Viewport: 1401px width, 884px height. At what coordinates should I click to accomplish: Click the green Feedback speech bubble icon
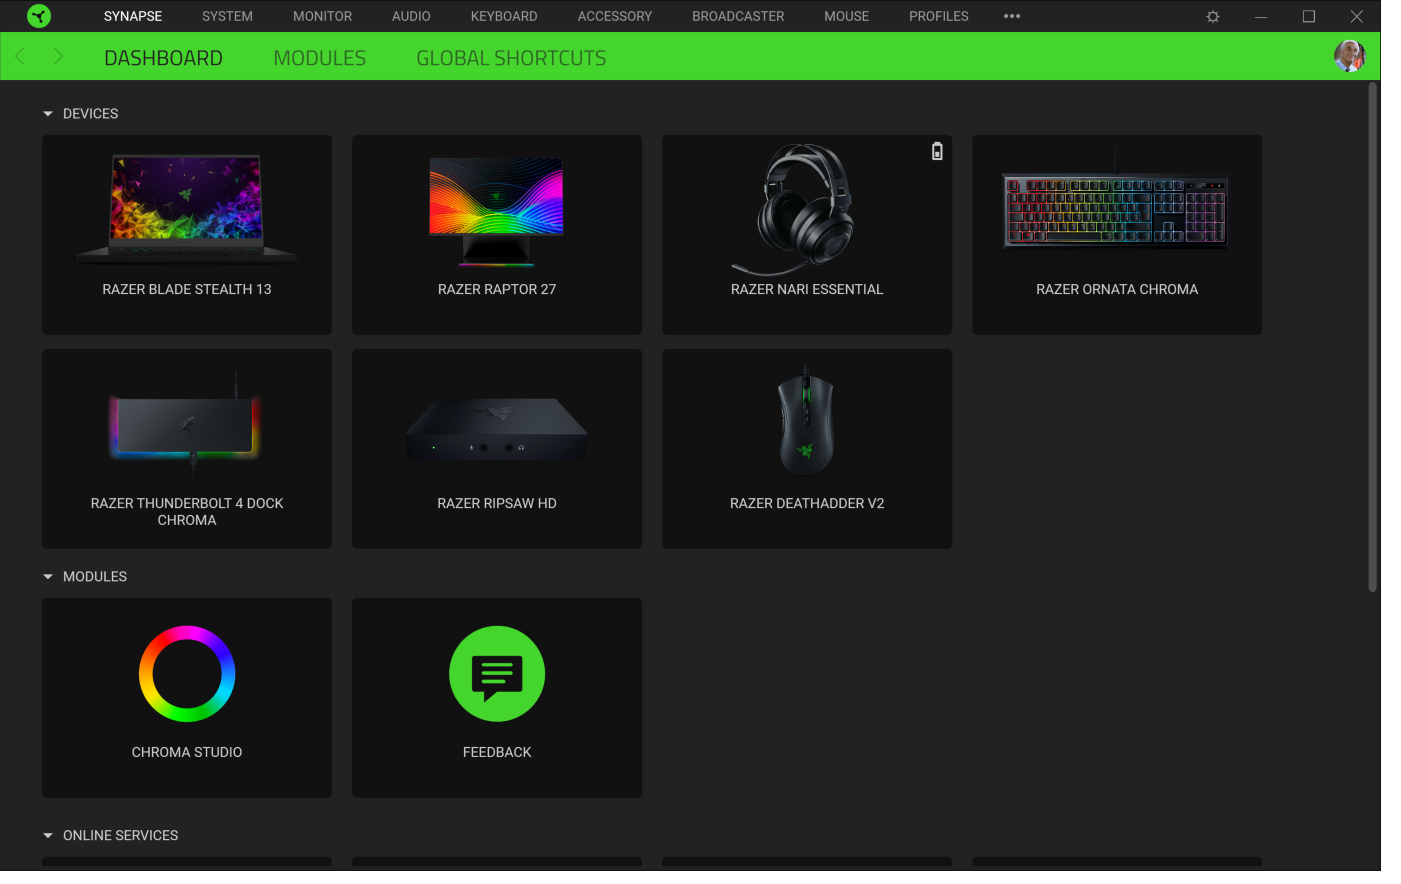[x=497, y=674]
